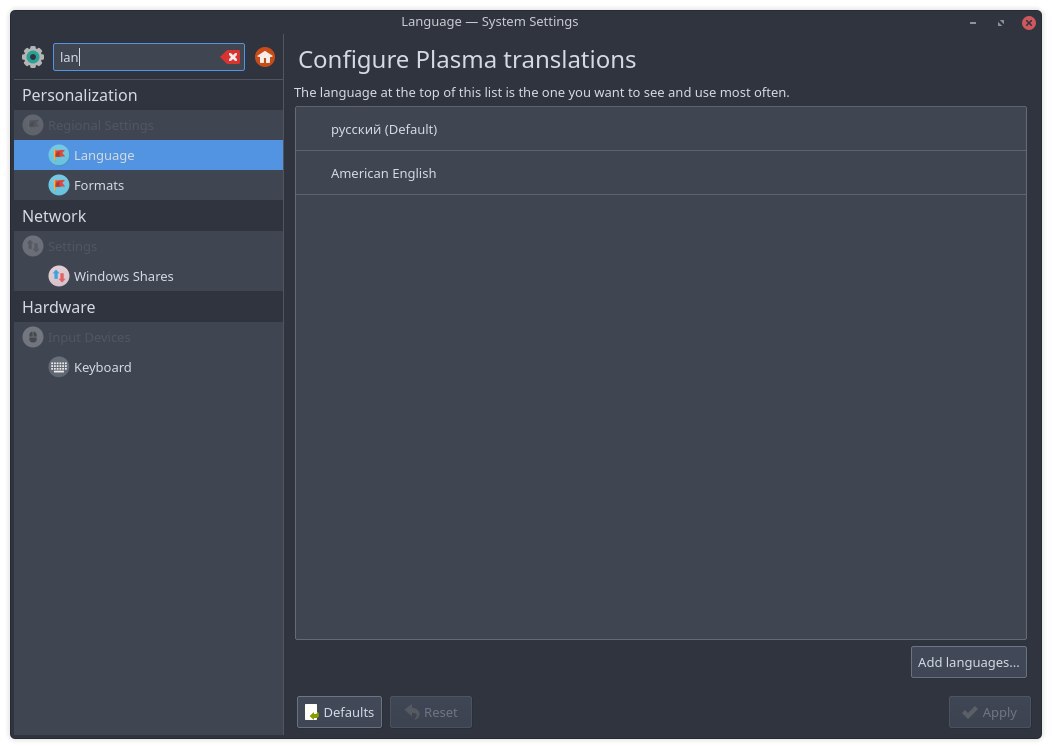The image size is (1052, 749).
Task: Open Windows Shares settings
Action: (x=148, y=276)
